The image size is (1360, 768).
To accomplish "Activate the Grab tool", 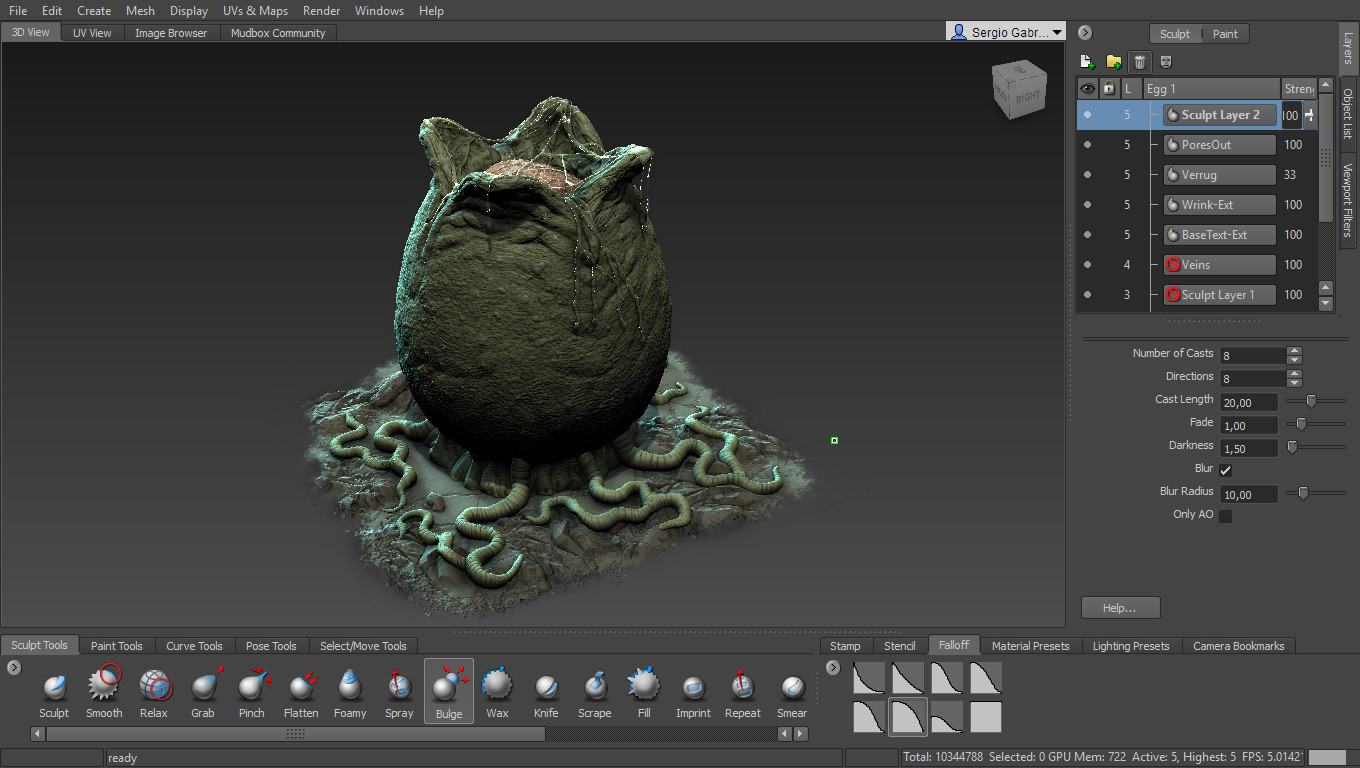I will point(202,692).
